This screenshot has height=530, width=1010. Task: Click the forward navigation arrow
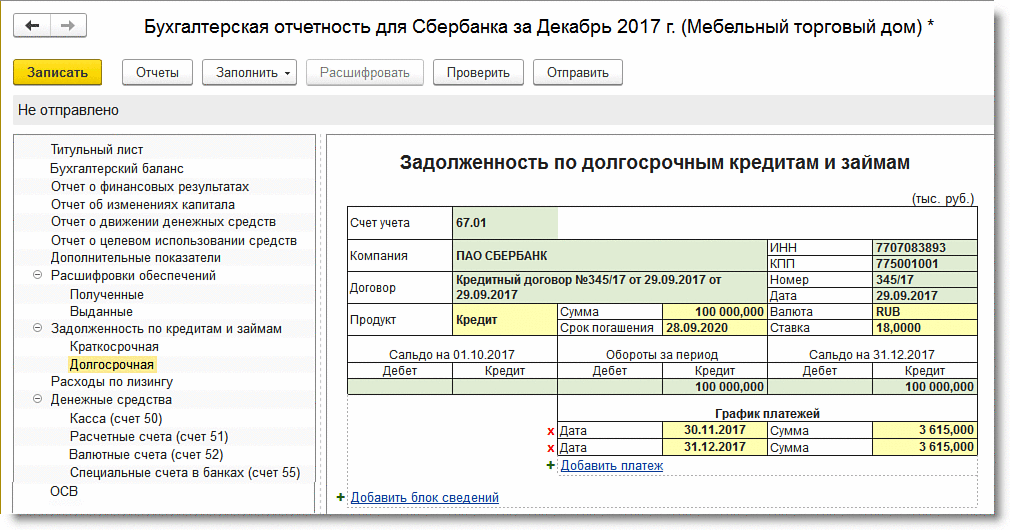(68, 25)
